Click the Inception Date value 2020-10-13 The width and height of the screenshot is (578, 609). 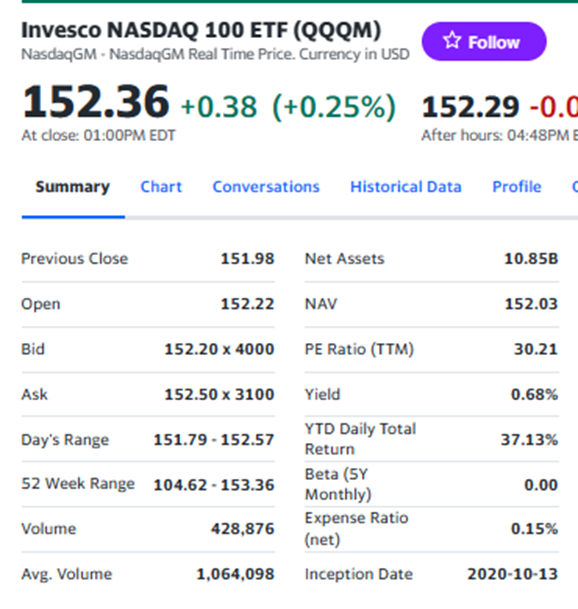coord(513,574)
